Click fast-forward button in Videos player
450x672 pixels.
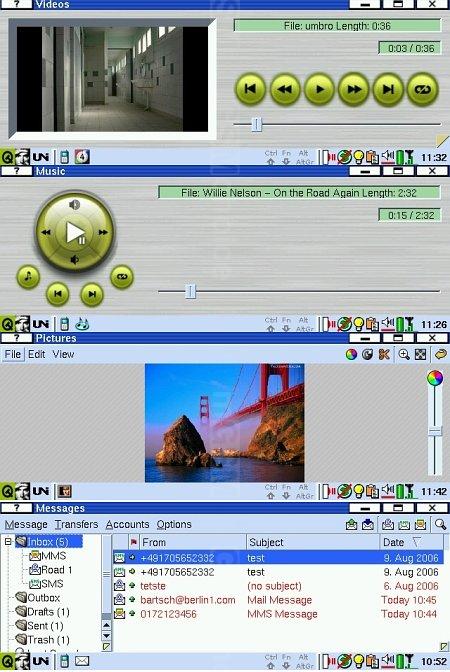(354, 89)
